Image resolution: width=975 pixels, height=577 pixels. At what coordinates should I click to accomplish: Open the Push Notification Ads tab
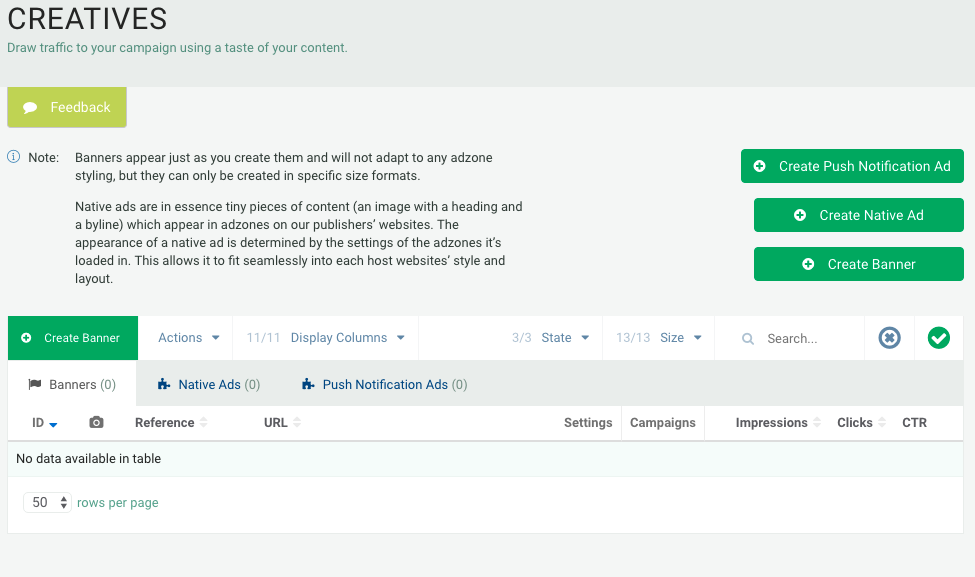pos(384,384)
